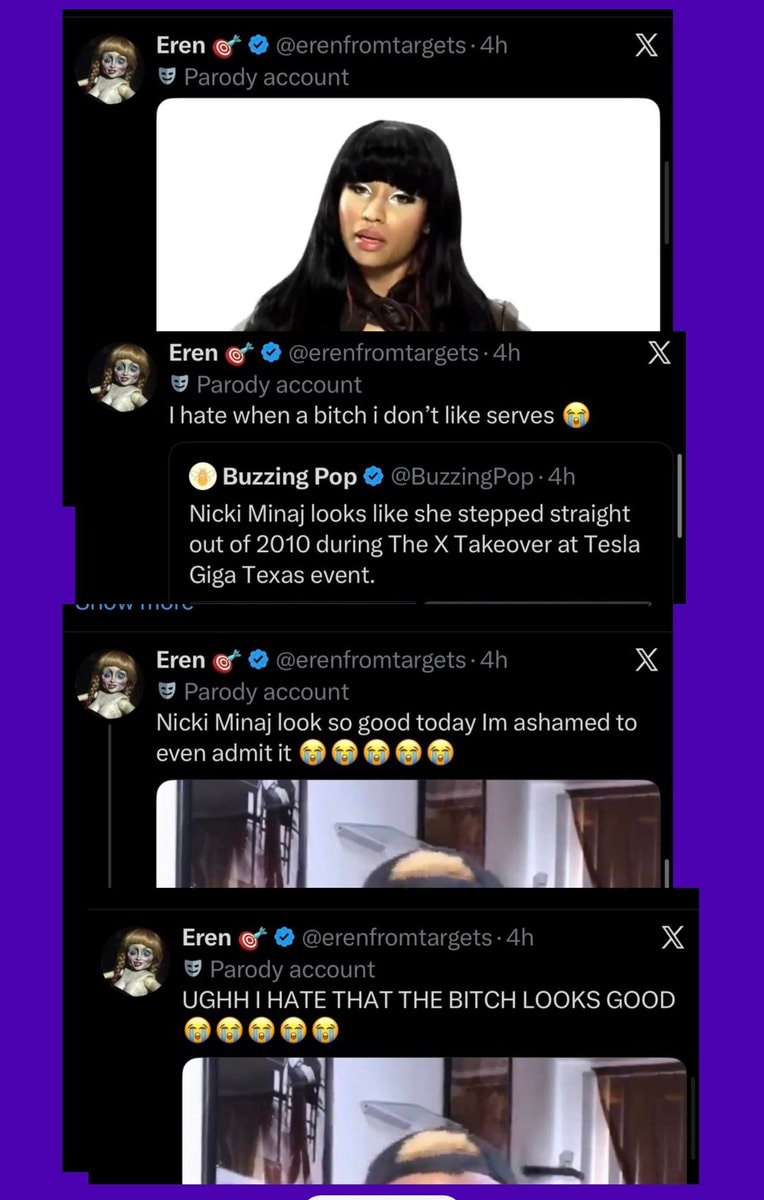This screenshot has height=1200, width=764.
Task: Open Eren's doll avatar on the "I hate when" tweet
Action: [x=122, y=377]
